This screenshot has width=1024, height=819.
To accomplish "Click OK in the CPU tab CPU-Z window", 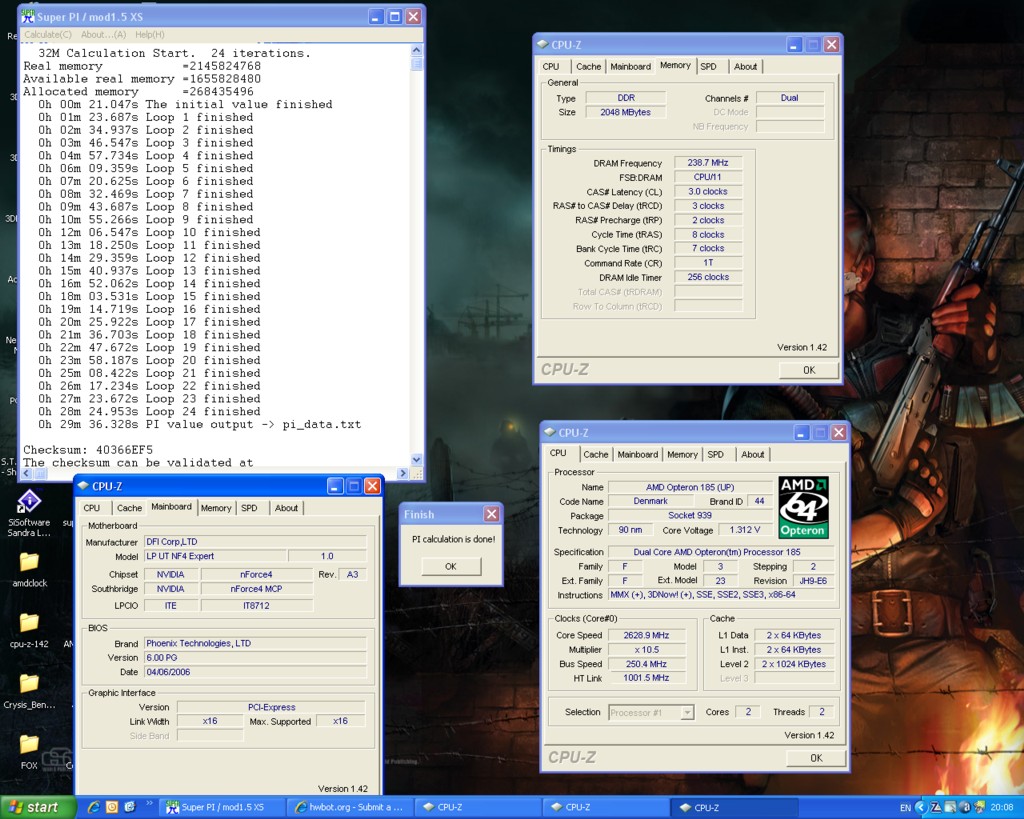I will coord(816,758).
